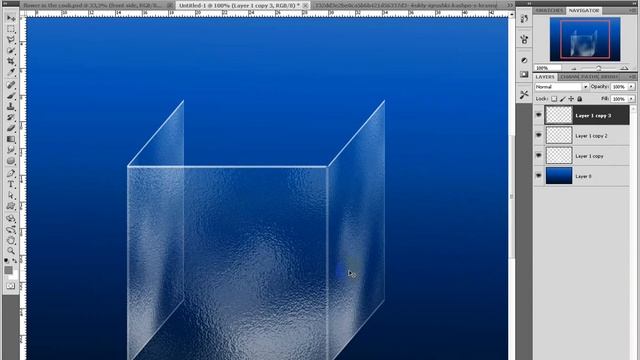This screenshot has height=360, width=640.
Task: Select the Brush tool
Action: [x=11, y=96]
